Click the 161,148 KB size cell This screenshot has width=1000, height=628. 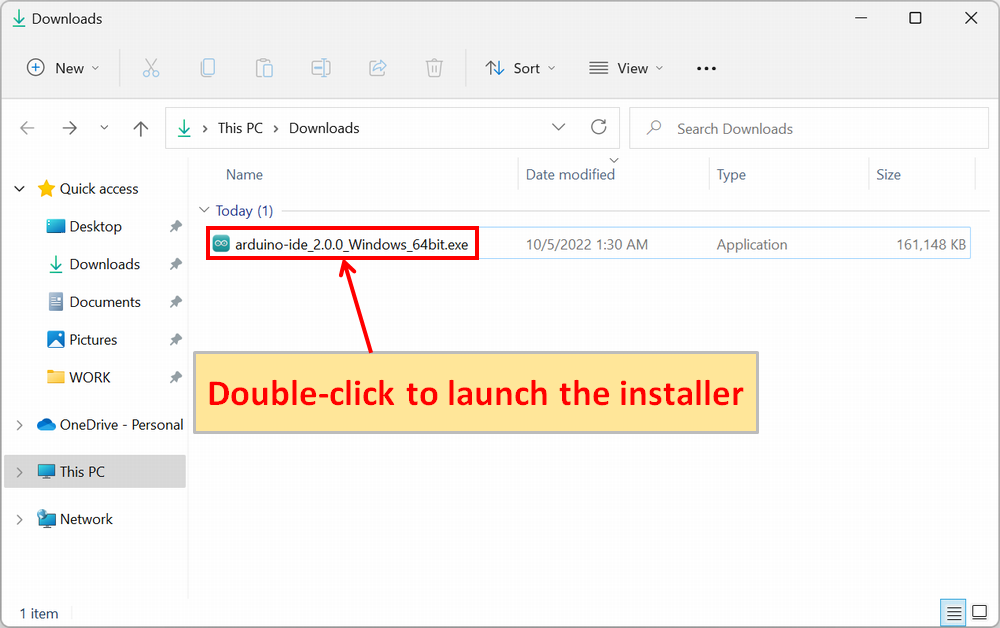tap(931, 244)
